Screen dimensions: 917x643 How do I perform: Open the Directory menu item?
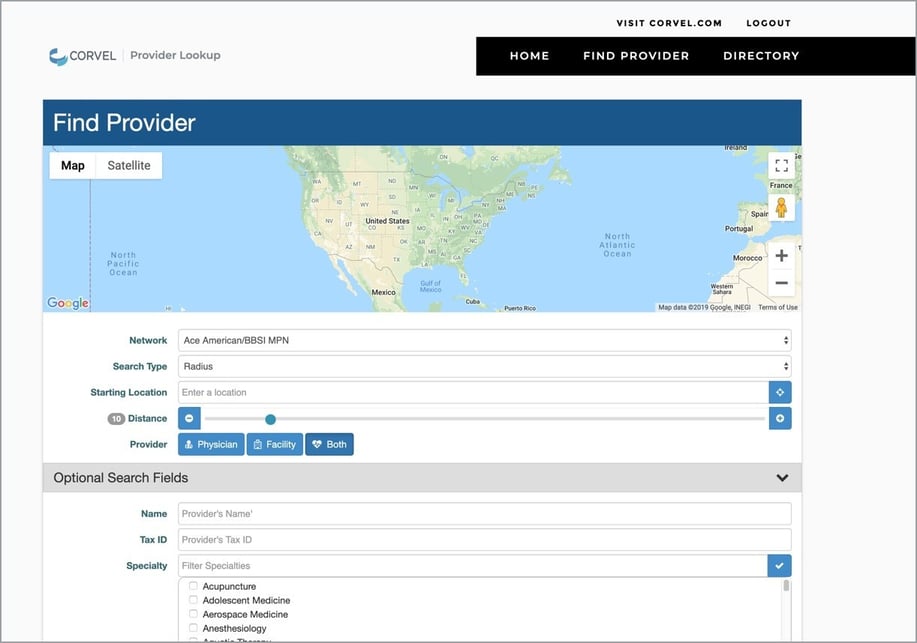[x=761, y=56]
